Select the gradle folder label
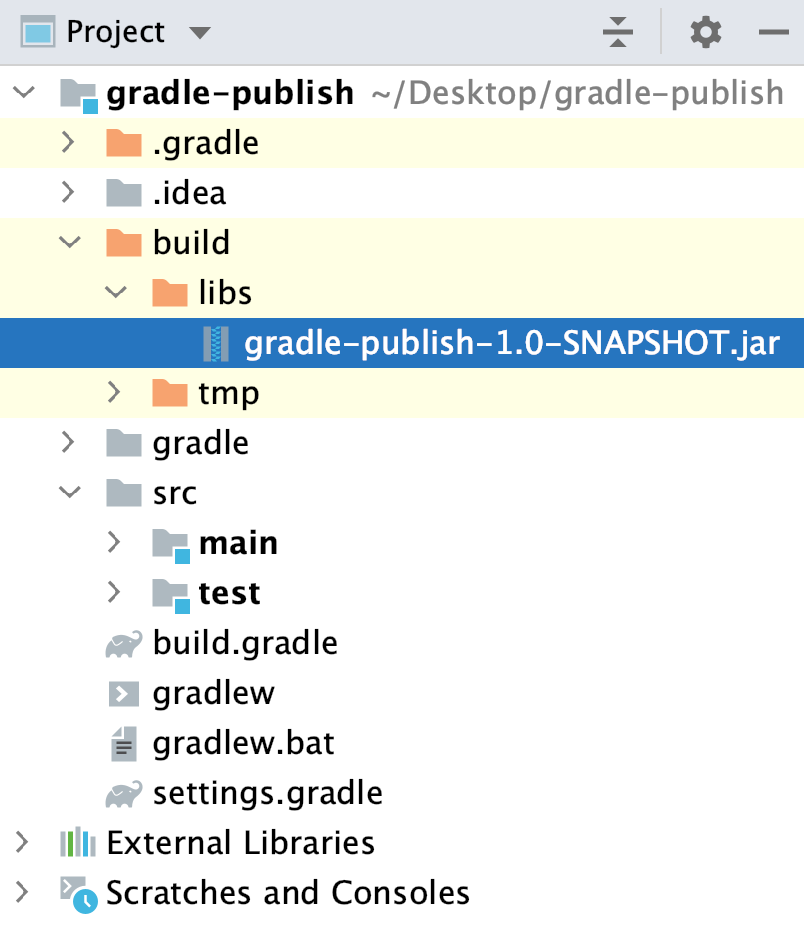 [x=201, y=444]
